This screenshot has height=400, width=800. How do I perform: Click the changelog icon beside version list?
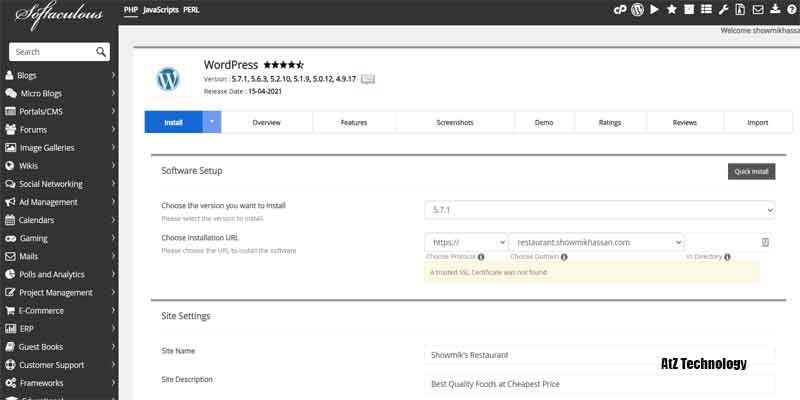(368, 79)
